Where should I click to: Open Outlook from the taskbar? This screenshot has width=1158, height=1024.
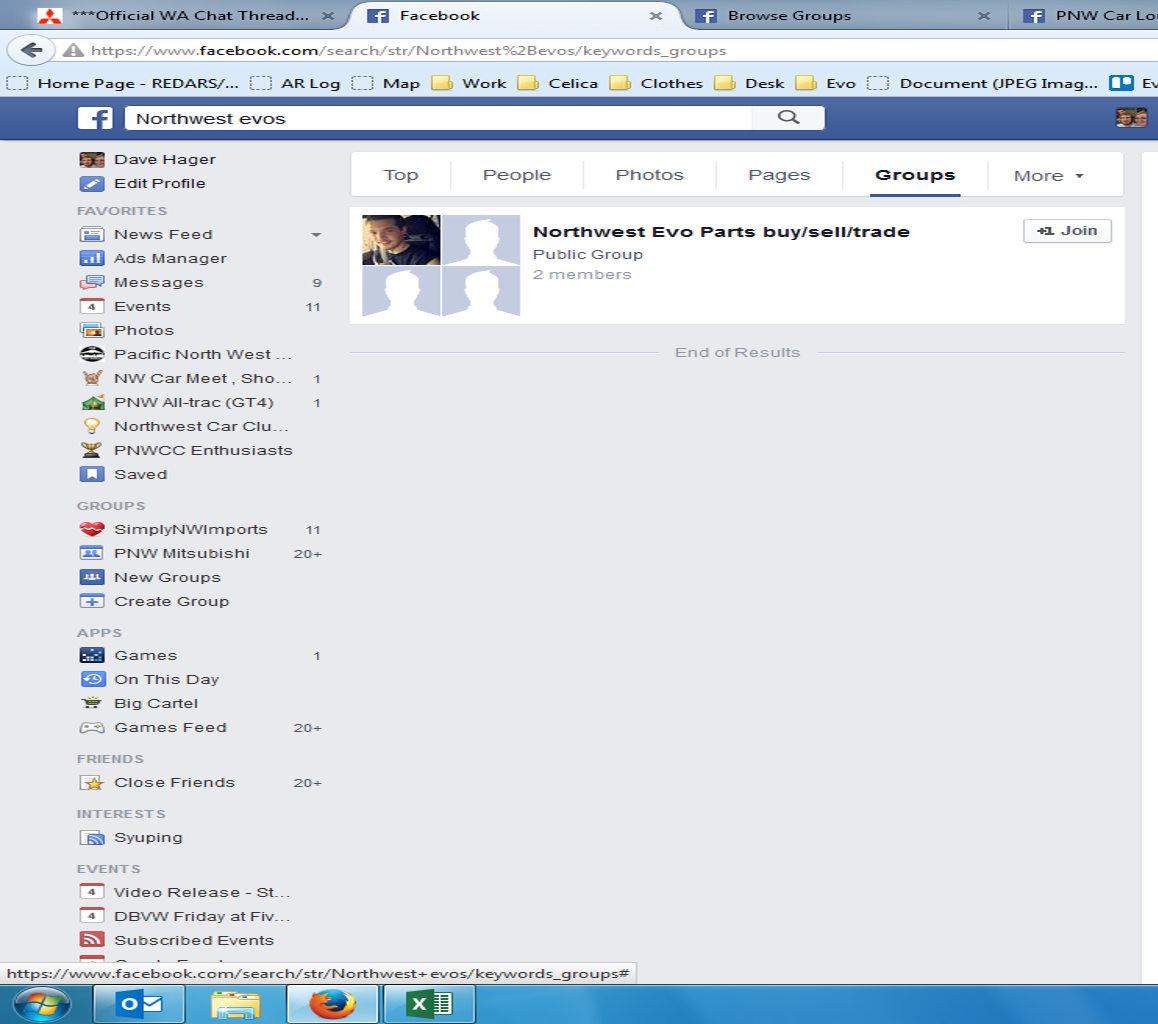pos(139,1003)
